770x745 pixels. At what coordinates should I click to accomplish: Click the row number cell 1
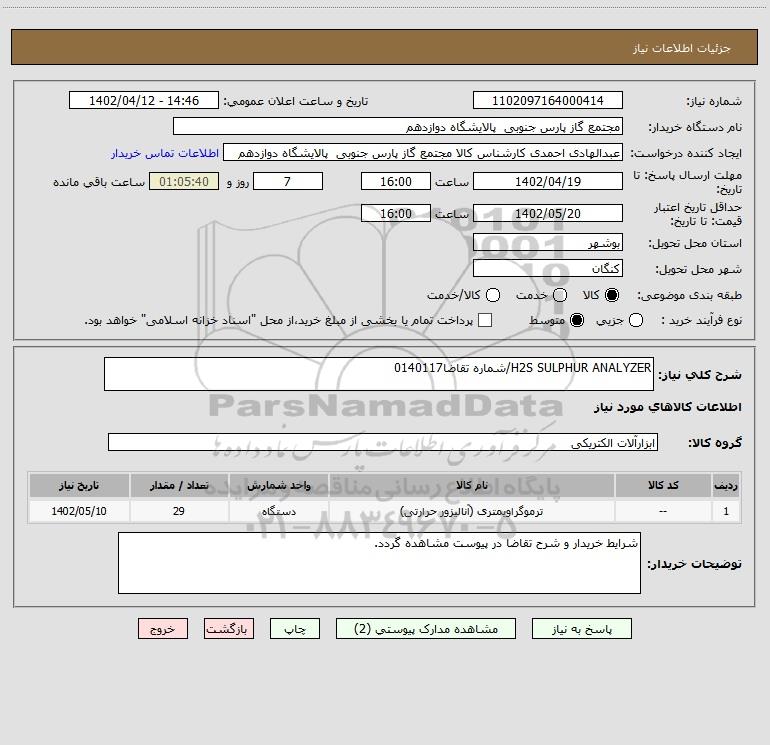(x=726, y=511)
